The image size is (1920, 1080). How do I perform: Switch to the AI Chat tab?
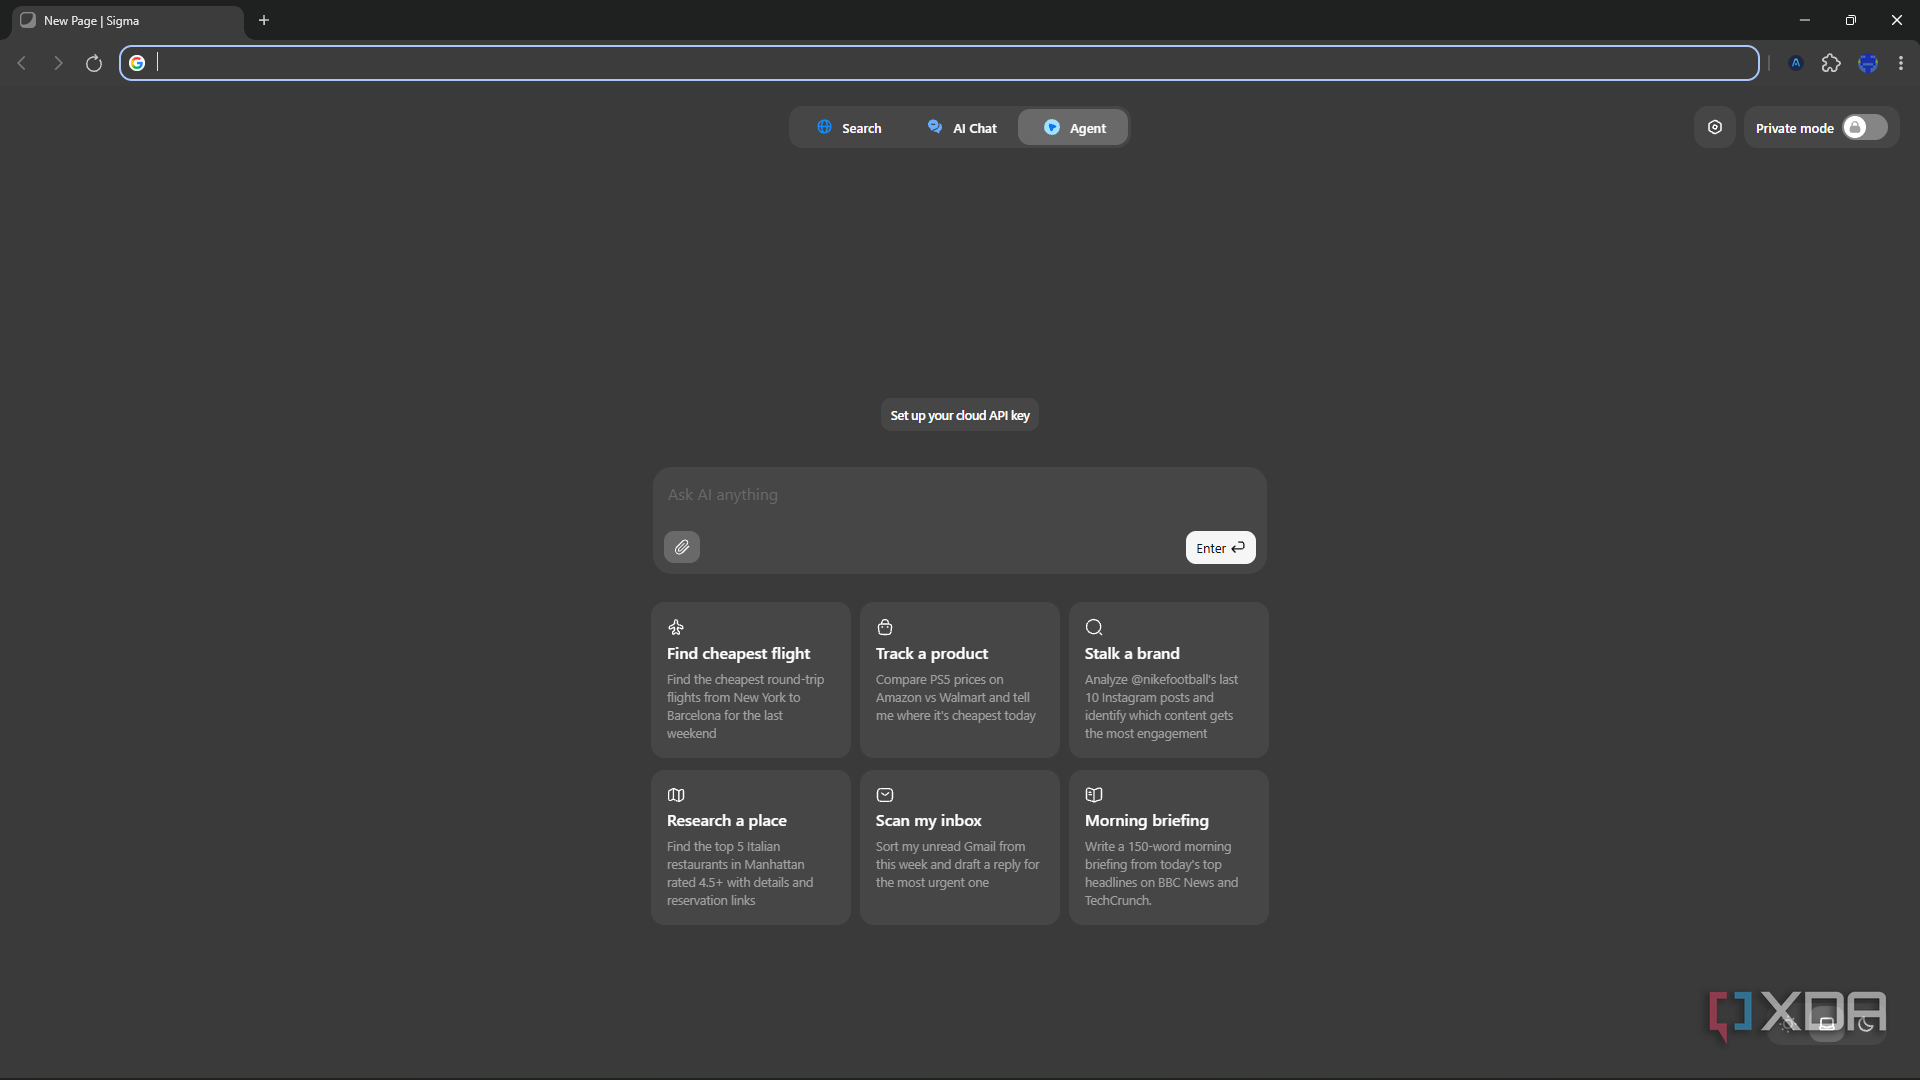pos(962,128)
